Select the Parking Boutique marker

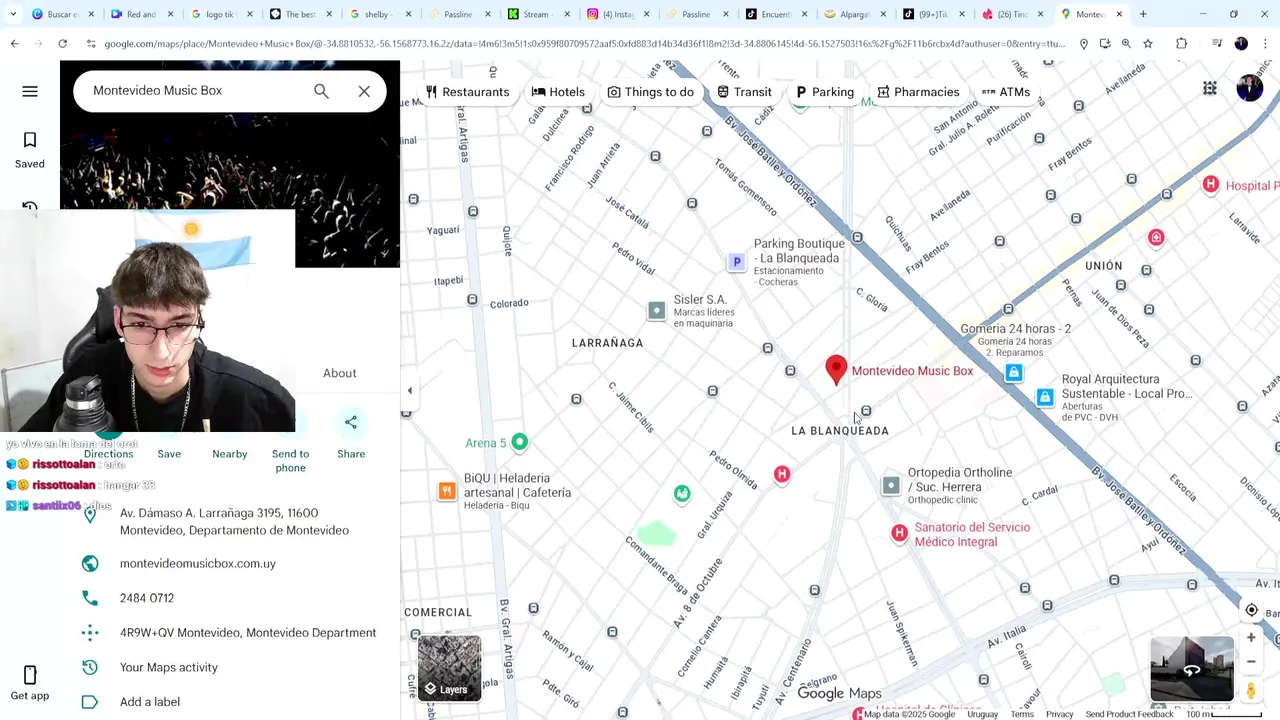(x=737, y=262)
